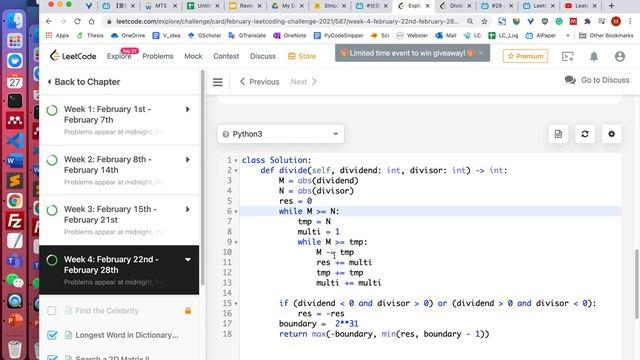Toggle the Find the Celebrity checkbox
This screenshot has height=360, width=640.
52,311
